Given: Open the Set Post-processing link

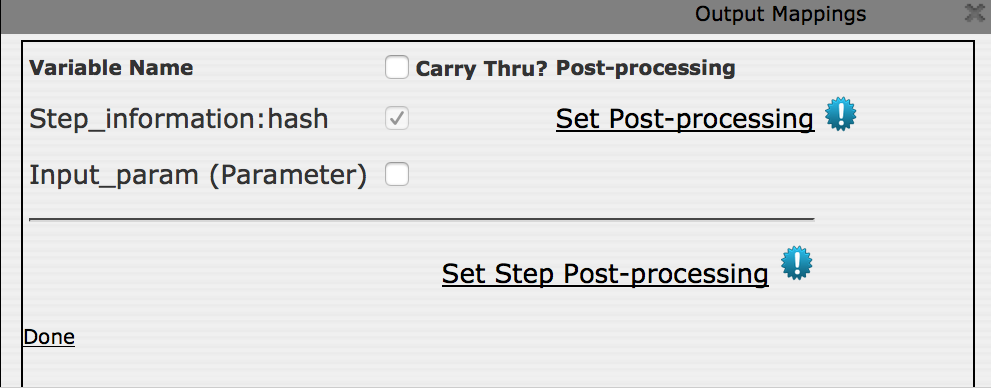Looking at the screenshot, I should point(685,119).
